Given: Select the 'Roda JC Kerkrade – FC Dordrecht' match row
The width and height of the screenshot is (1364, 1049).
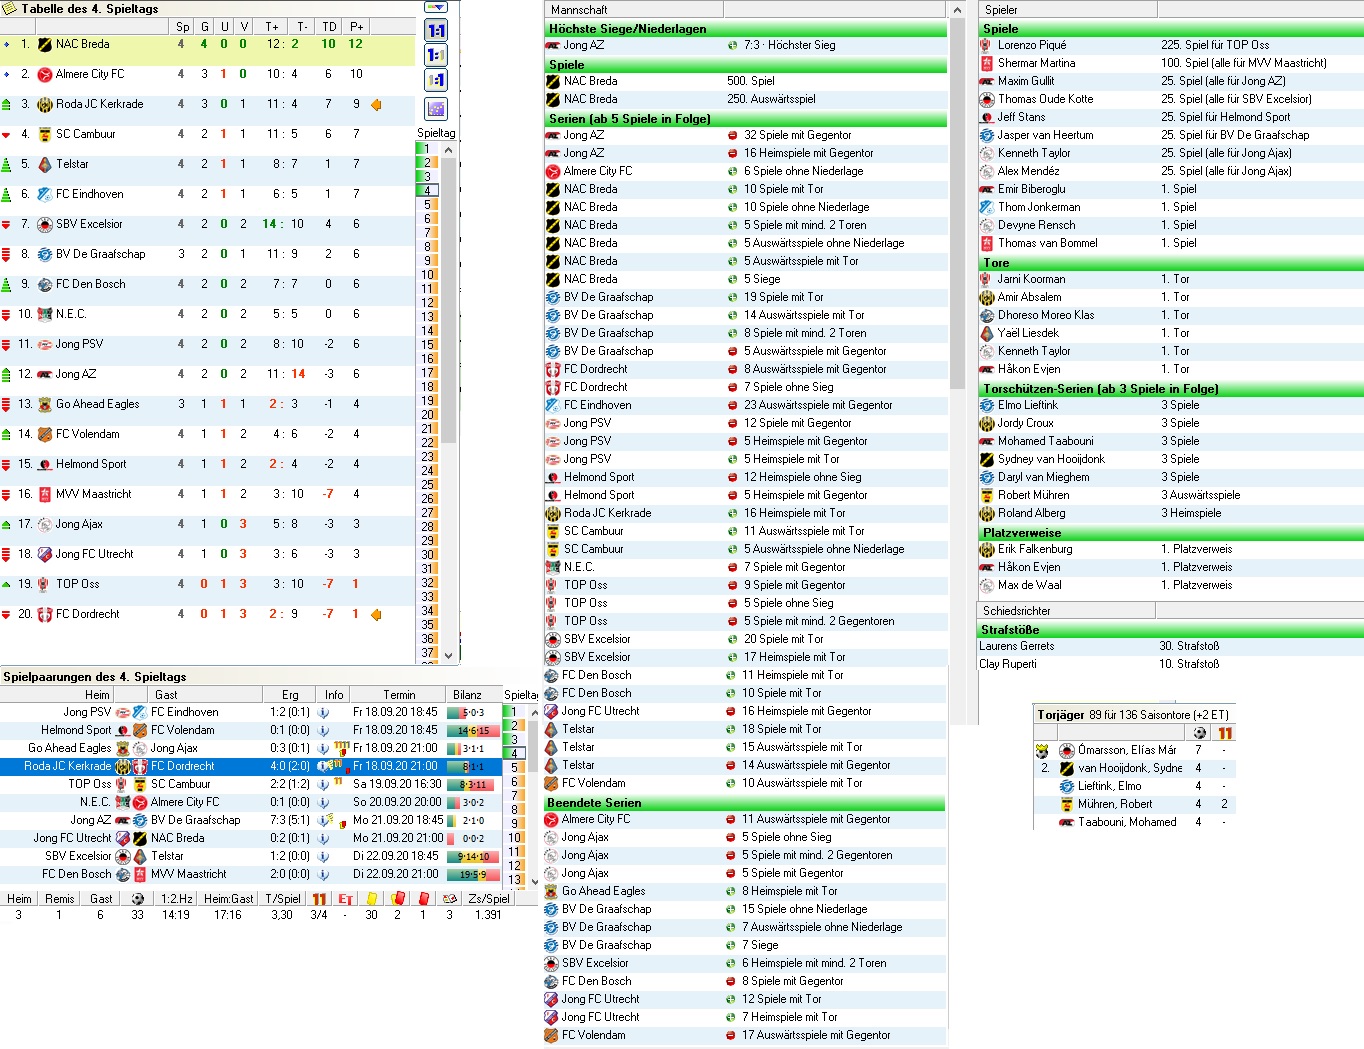Looking at the screenshot, I should (x=250, y=766).
